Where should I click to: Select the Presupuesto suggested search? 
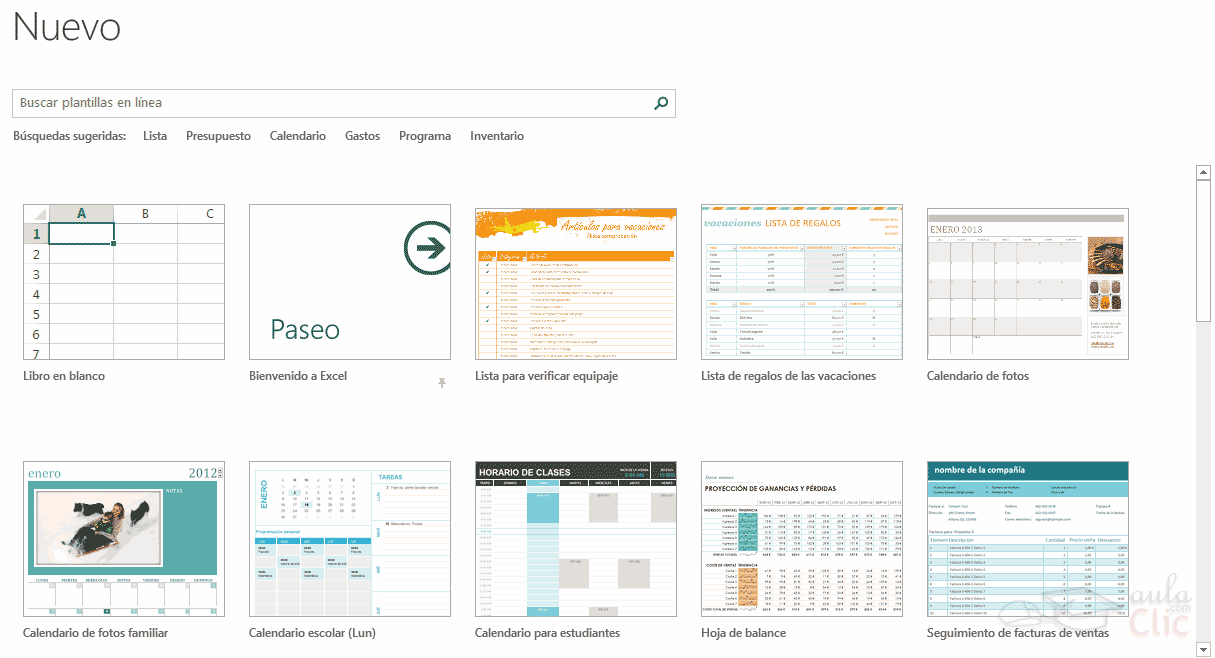pos(218,136)
